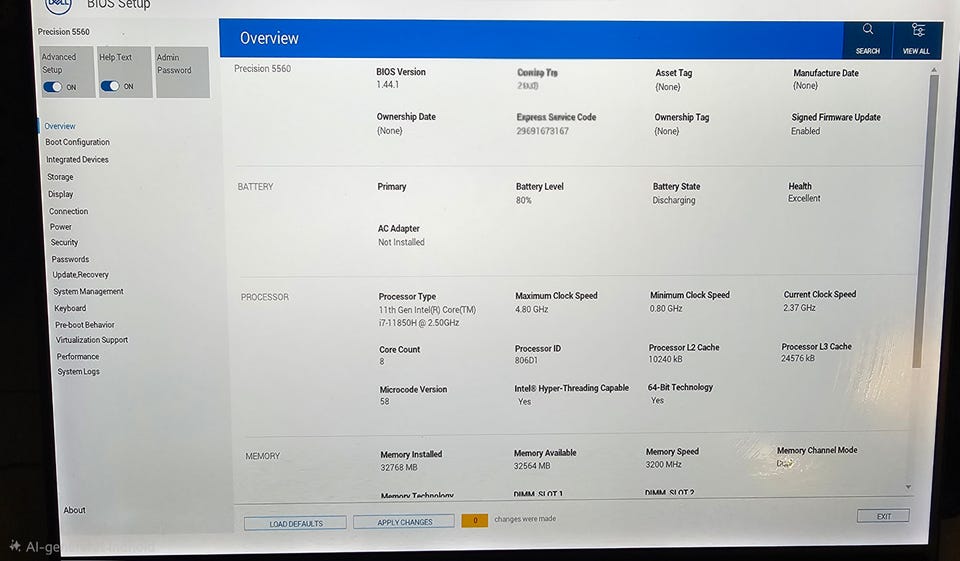Open System Logs section
The height and width of the screenshot is (561, 960).
pos(78,372)
